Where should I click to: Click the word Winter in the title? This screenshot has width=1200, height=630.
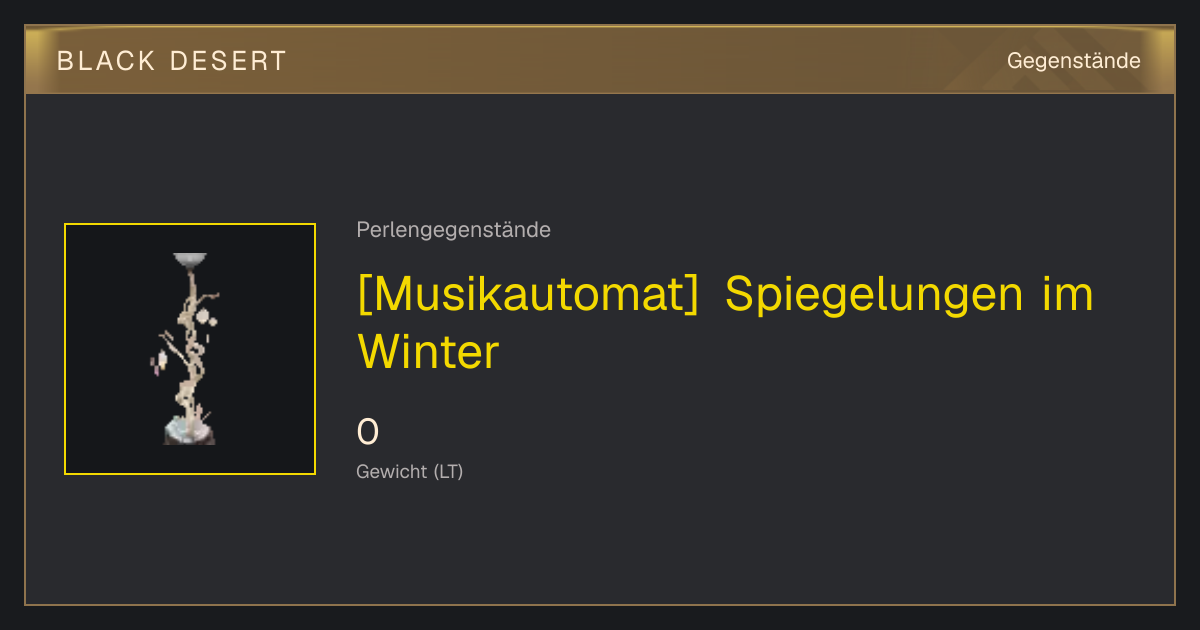click(428, 352)
